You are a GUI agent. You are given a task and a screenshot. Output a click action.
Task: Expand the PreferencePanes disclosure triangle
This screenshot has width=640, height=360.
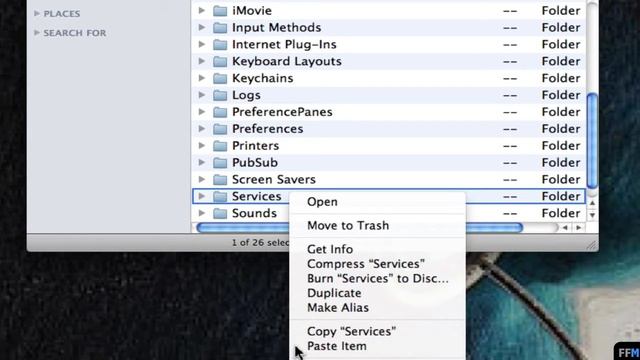click(202, 111)
